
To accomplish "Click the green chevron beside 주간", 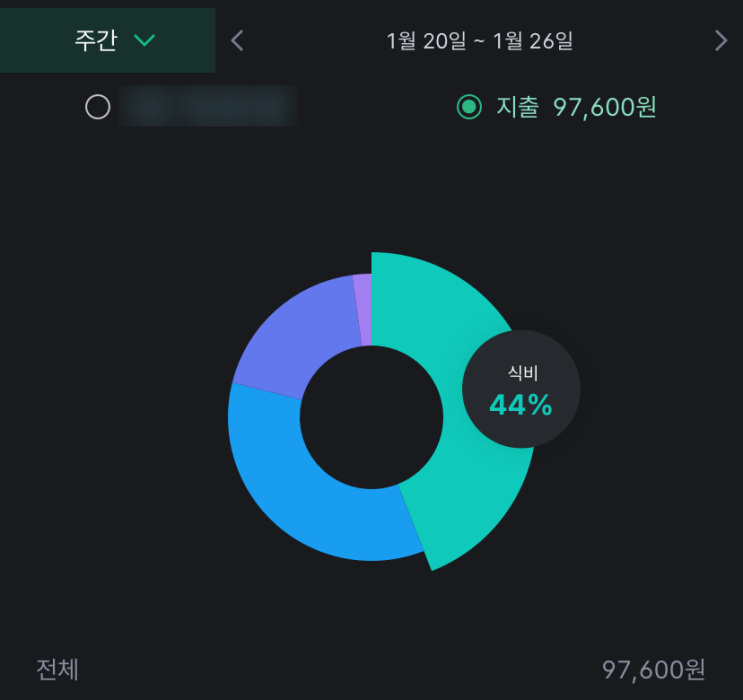I will (145, 41).
